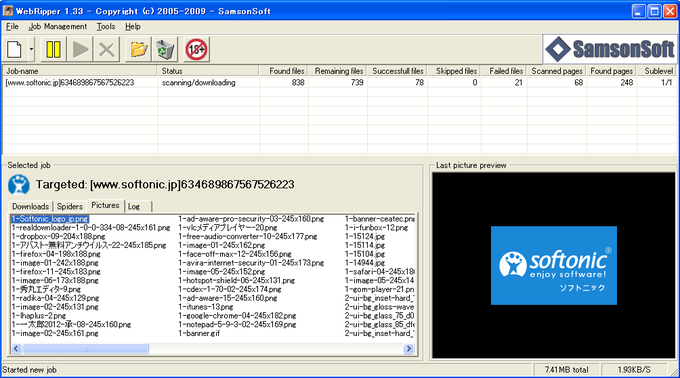Viewport: 680px width, 378px height.
Task: Select 1-avira-internet-security-01-245x173.png
Action: point(251,263)
